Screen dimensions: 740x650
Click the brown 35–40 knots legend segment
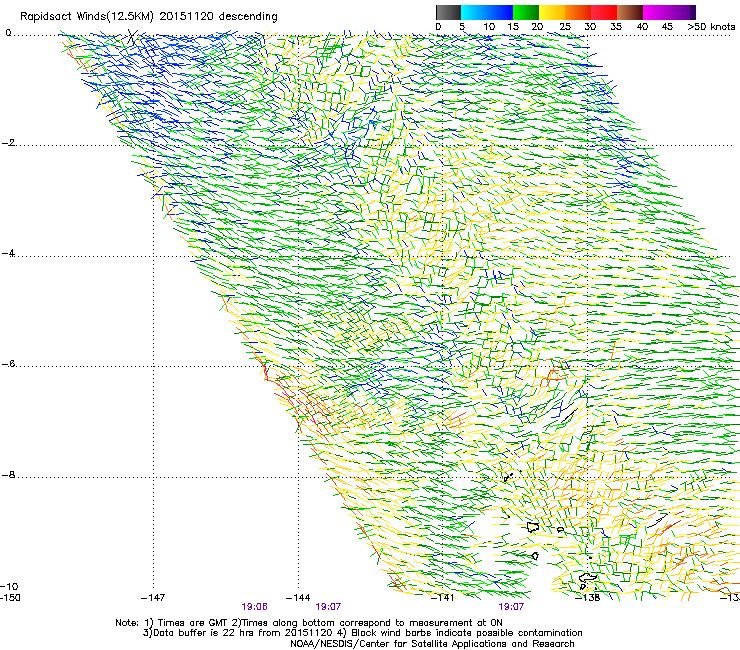(630, 12)
